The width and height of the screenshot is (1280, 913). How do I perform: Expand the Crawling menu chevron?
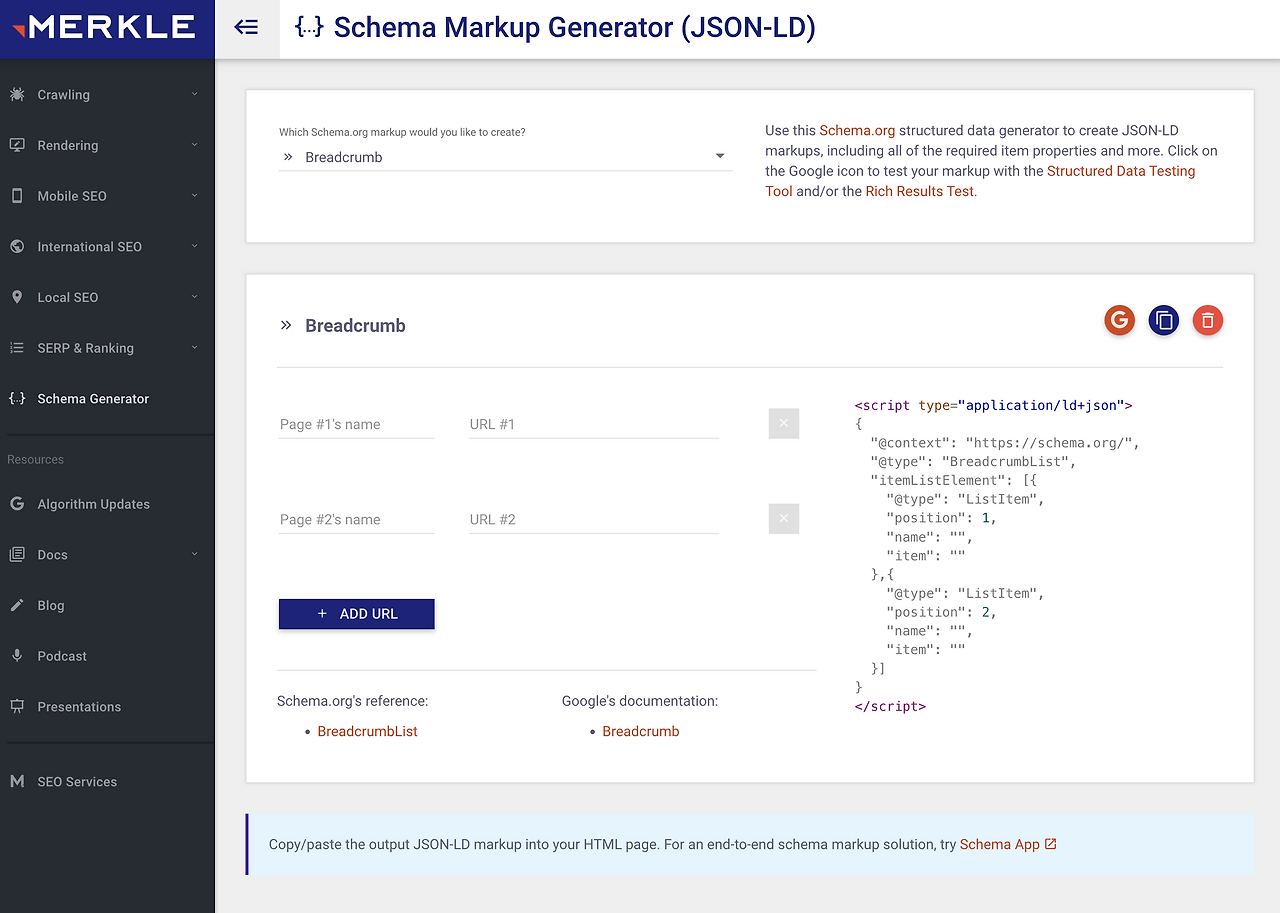pyautogui.click(x=195, y=94)
